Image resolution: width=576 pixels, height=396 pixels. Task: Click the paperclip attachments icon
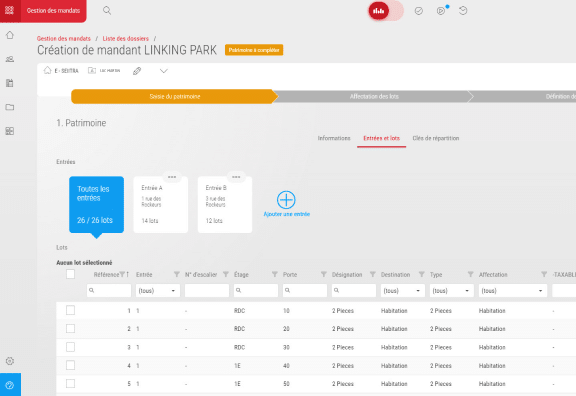pos(137,71)
